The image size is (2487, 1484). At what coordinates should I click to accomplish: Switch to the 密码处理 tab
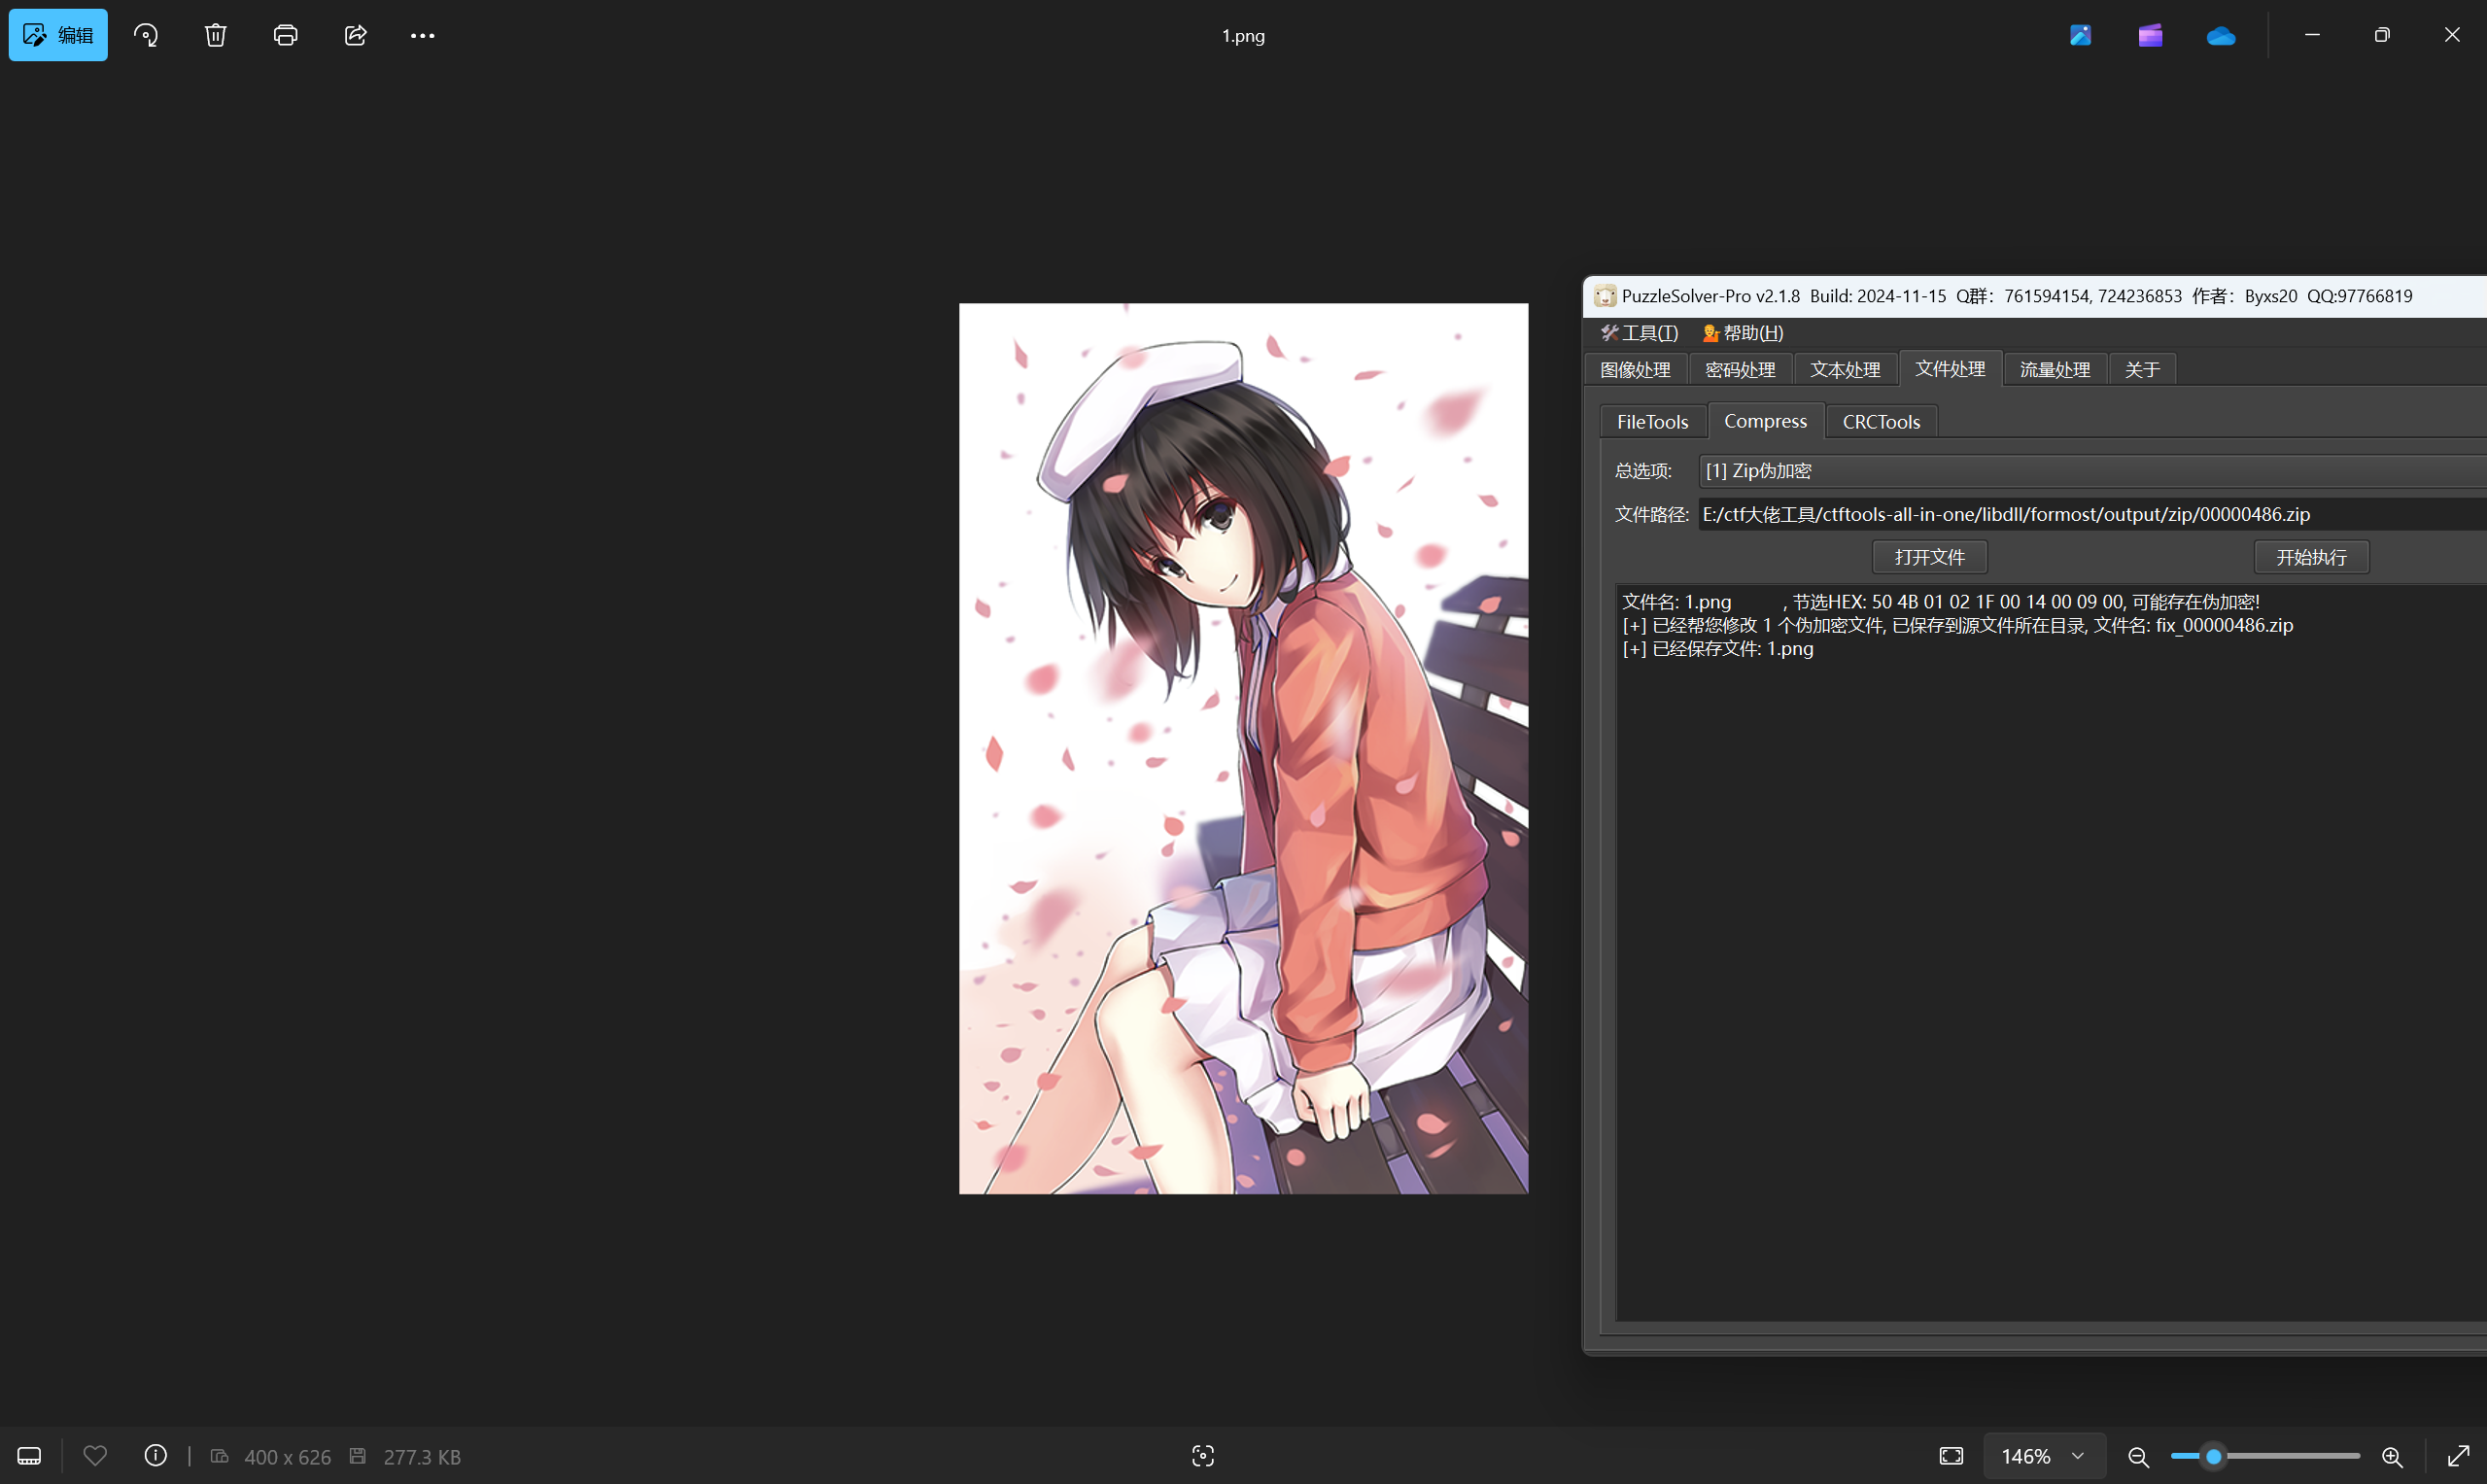[x=1741, y=369]
